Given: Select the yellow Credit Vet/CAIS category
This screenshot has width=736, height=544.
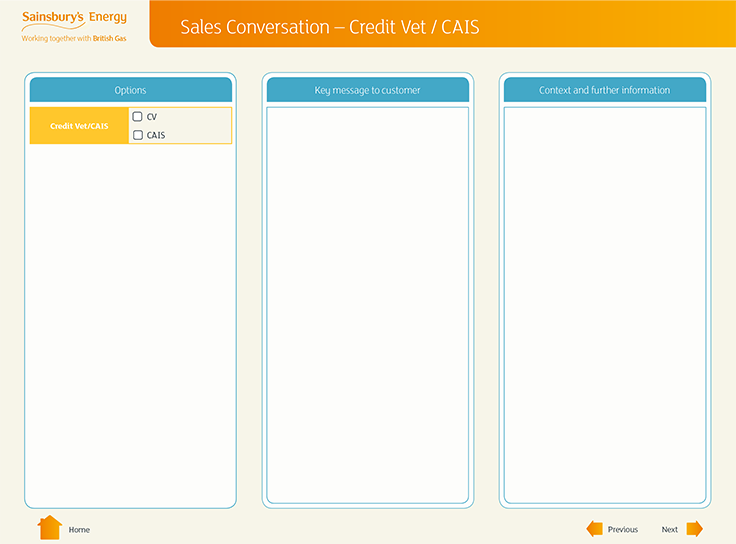Looking at the screenshot, I should [x=79, y=126].
